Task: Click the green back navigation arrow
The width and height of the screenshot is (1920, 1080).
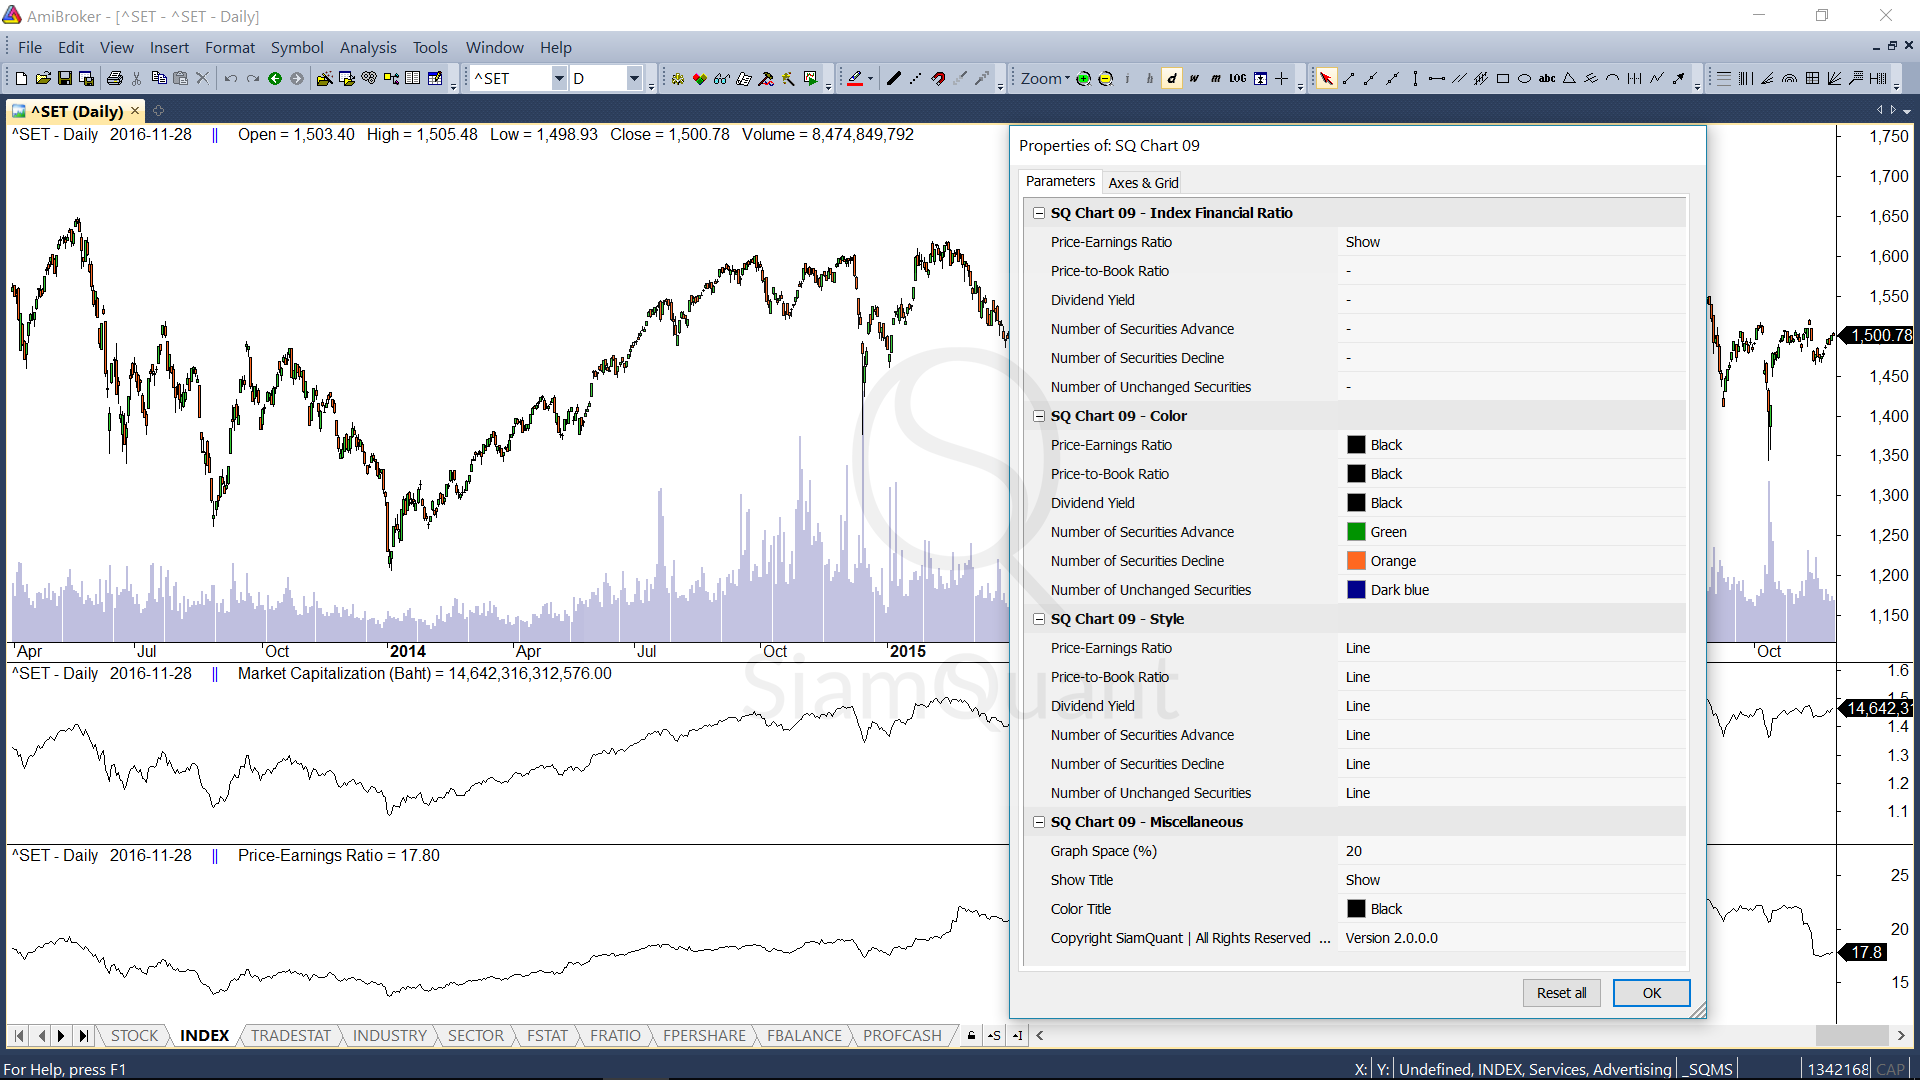Action: 275,78
